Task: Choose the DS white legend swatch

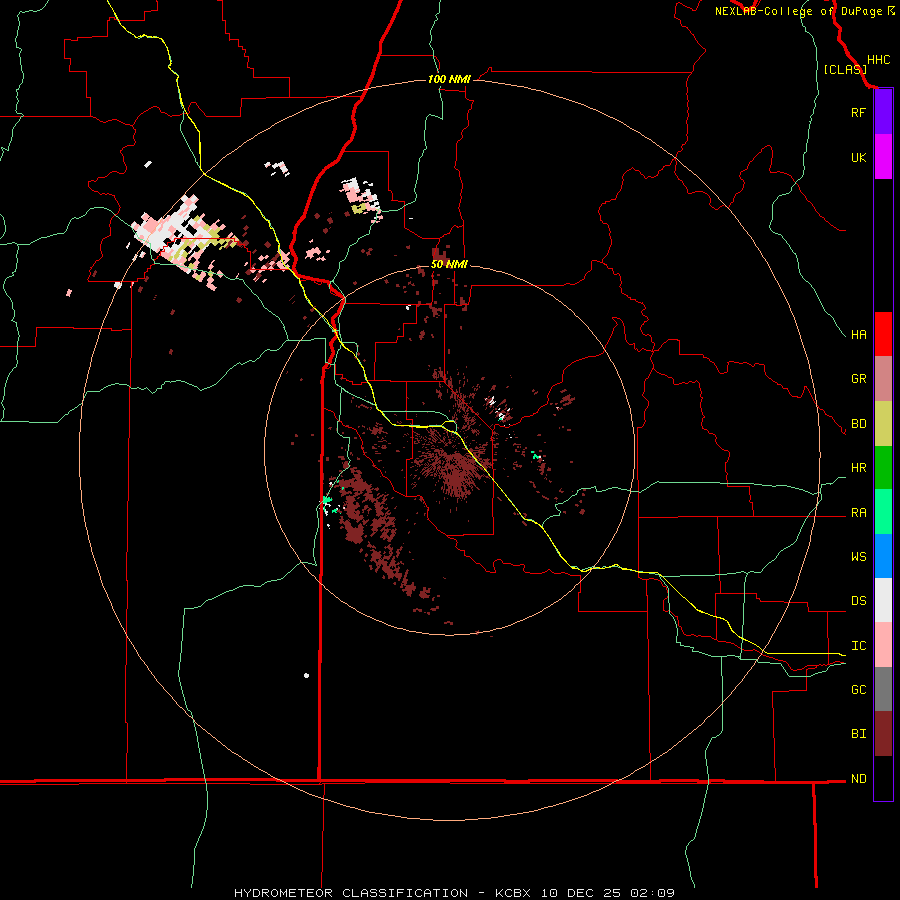Action: point(883,600)
